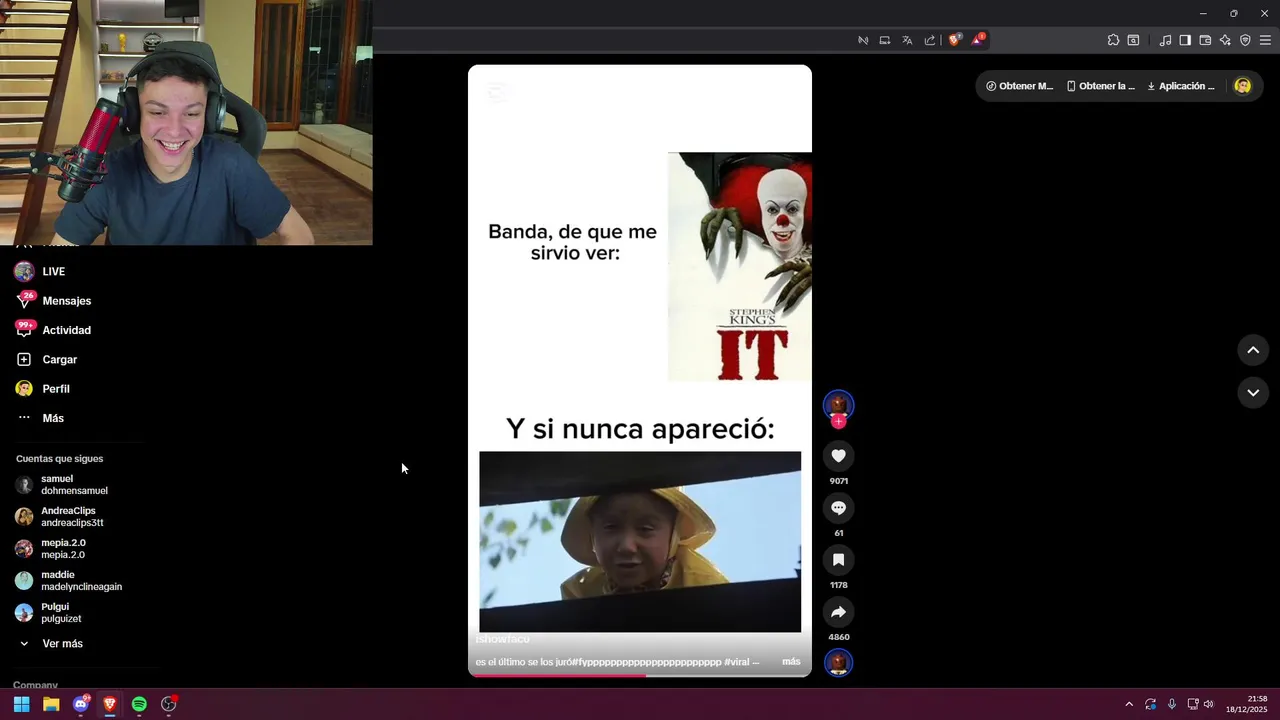Open the Brave Wallet icon
The height and width of the screenshot is (720, 1280).
1205,40
